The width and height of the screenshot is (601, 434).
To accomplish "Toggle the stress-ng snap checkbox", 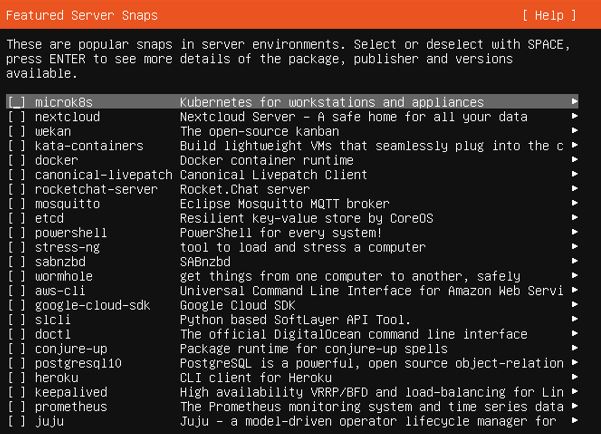I will (x=16, y=248).
